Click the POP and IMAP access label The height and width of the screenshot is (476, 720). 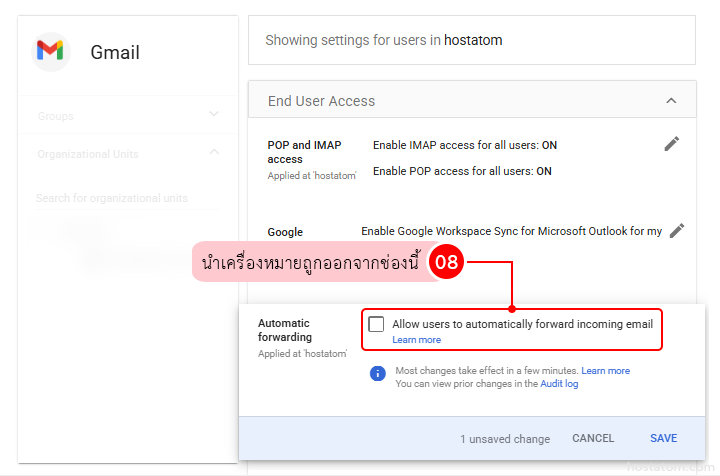(x=304, y=152)
